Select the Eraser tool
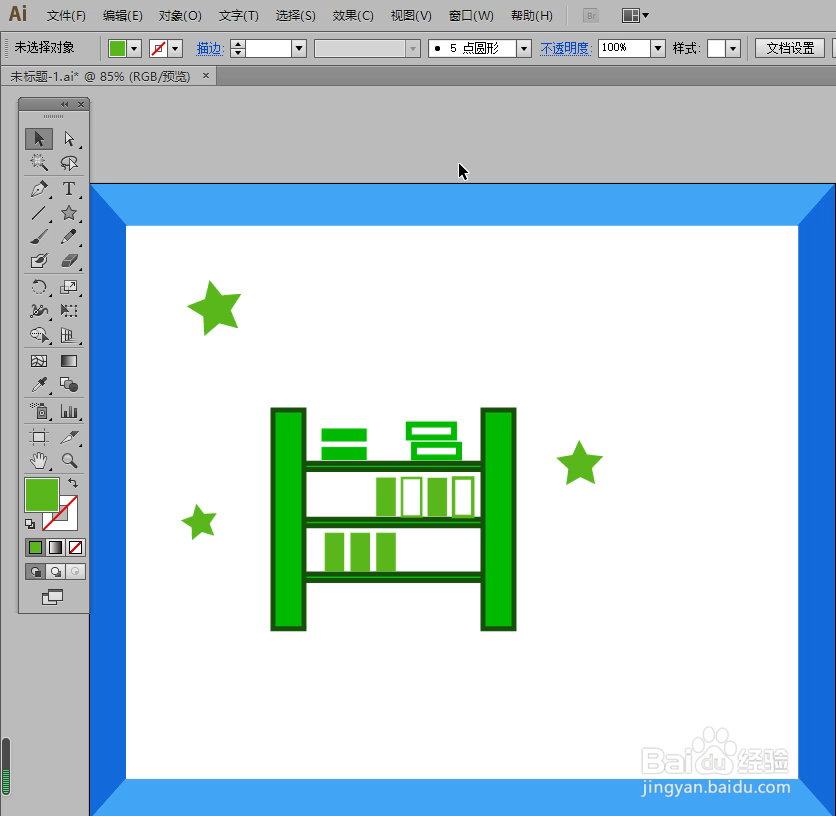The image size is (836, 816). (x=69, y=261)
